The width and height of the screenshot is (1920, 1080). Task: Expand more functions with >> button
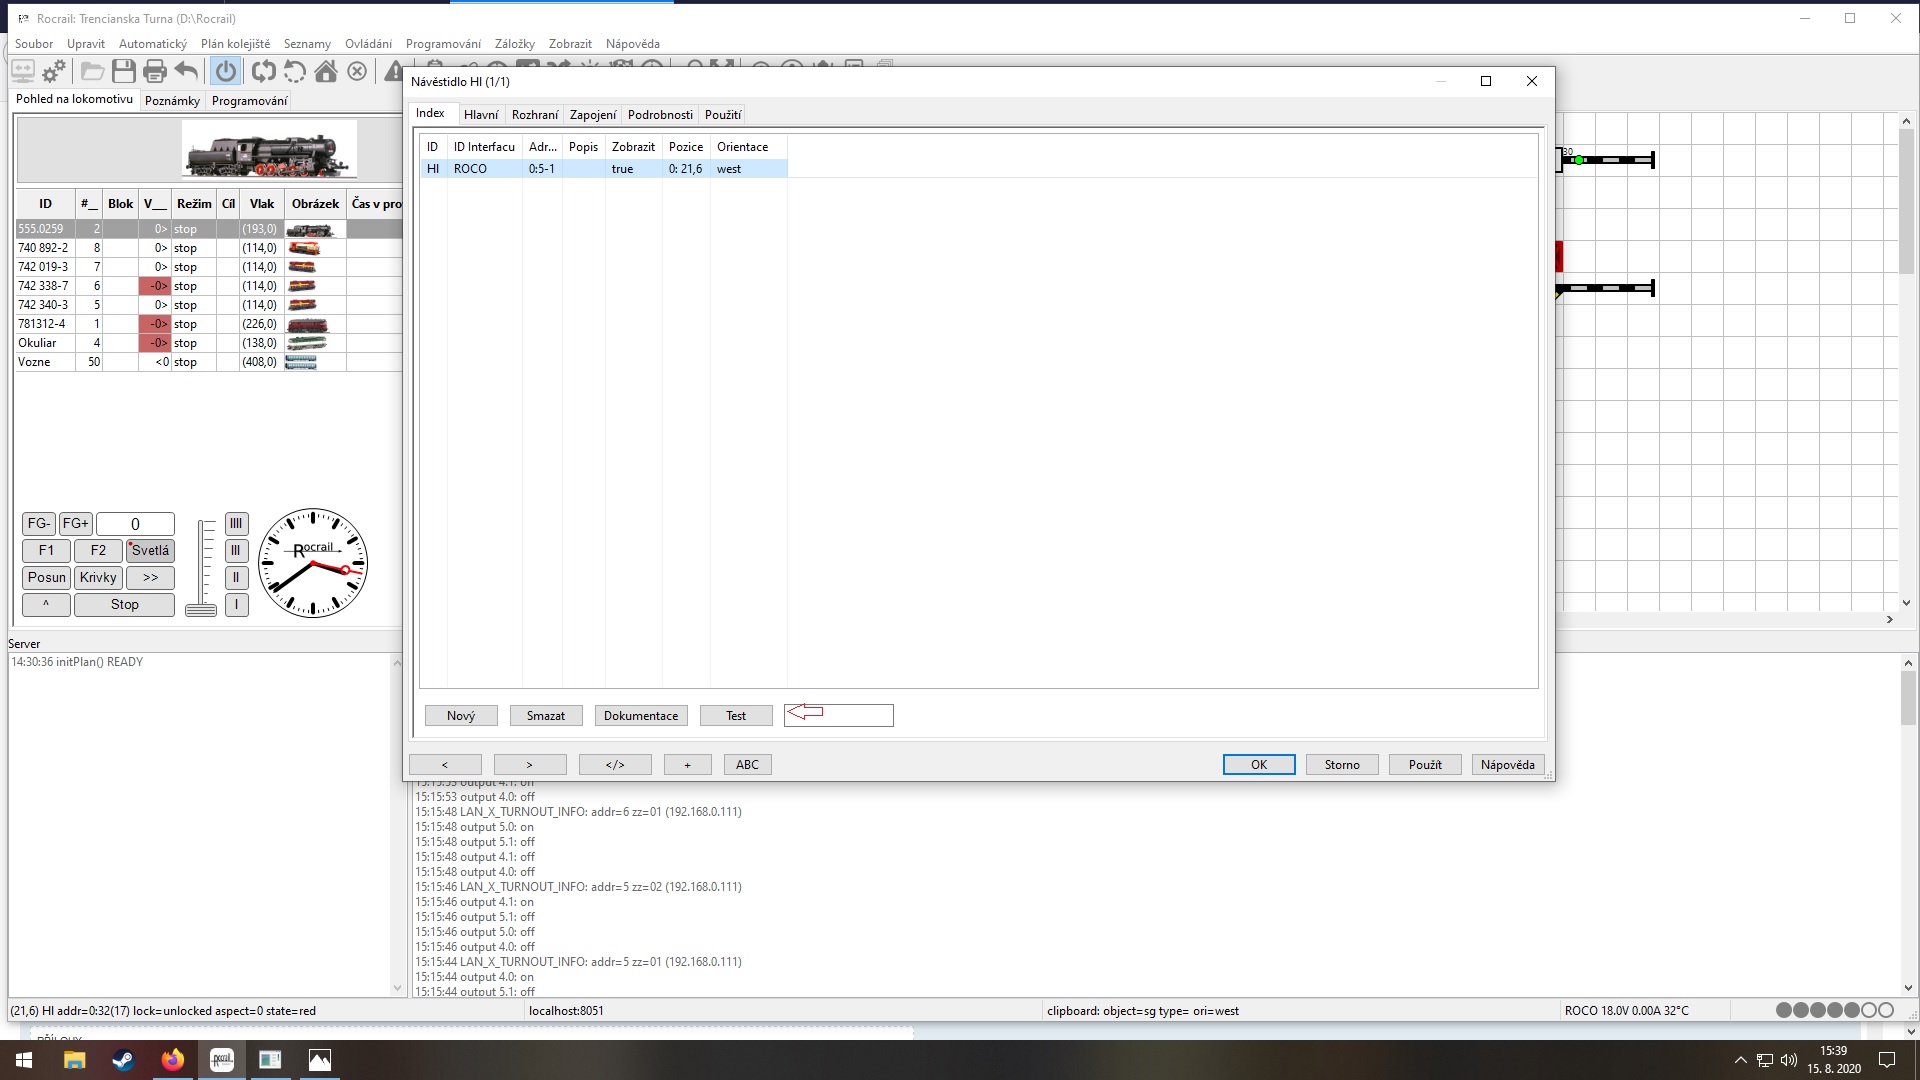(150, 577)
